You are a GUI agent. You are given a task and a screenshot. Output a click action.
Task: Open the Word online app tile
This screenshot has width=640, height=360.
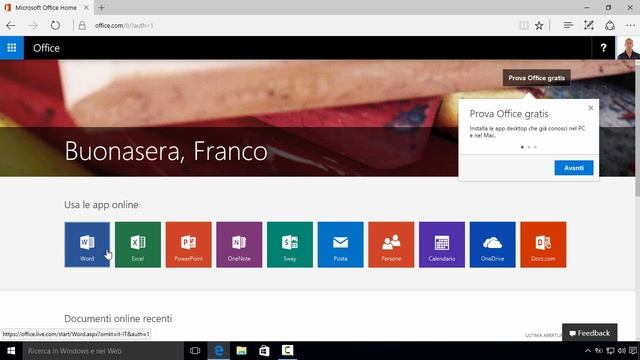click(87, 244)
